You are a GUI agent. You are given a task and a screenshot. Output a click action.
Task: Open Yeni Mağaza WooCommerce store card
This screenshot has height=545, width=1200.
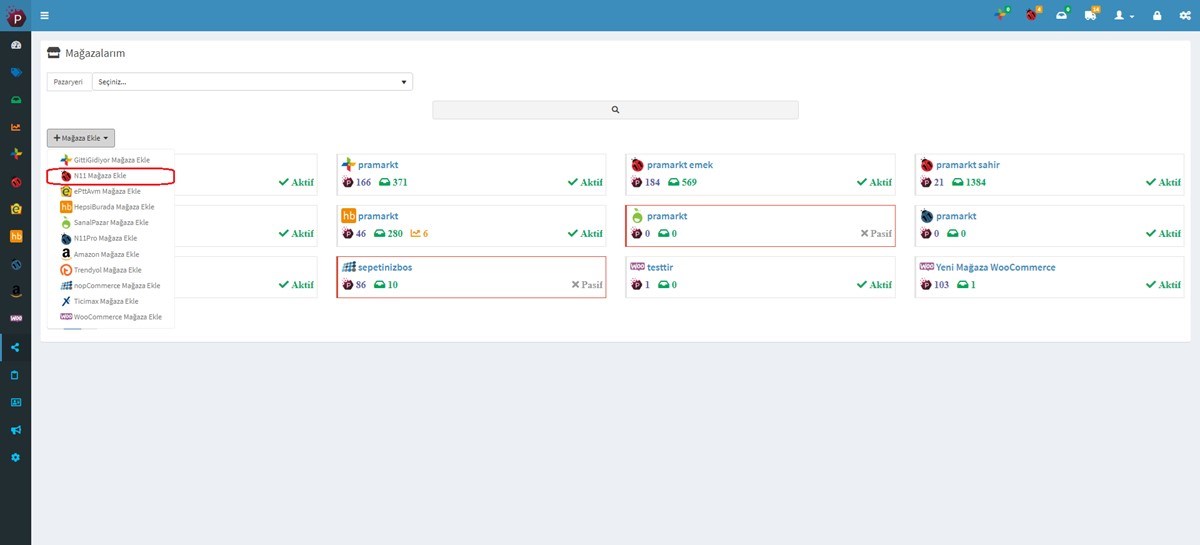coord(1050,278)
